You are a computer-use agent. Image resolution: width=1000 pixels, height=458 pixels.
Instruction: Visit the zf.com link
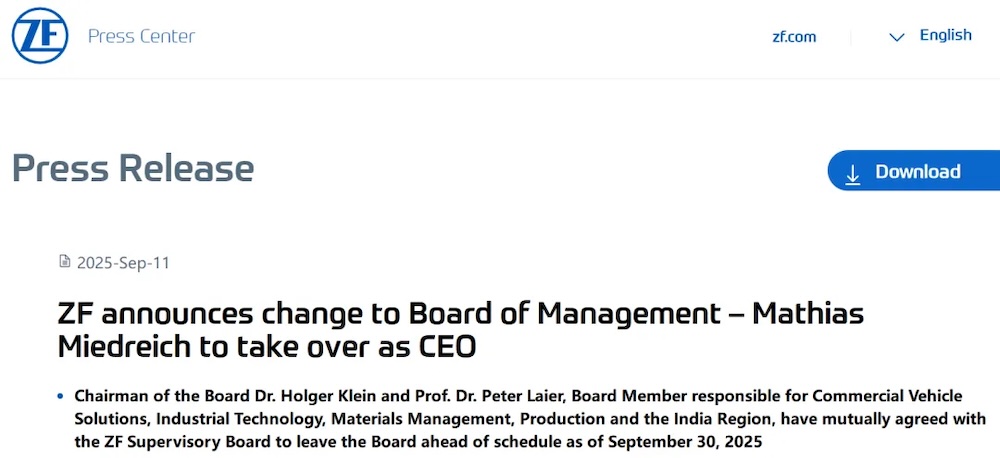(x=794, y=37)
